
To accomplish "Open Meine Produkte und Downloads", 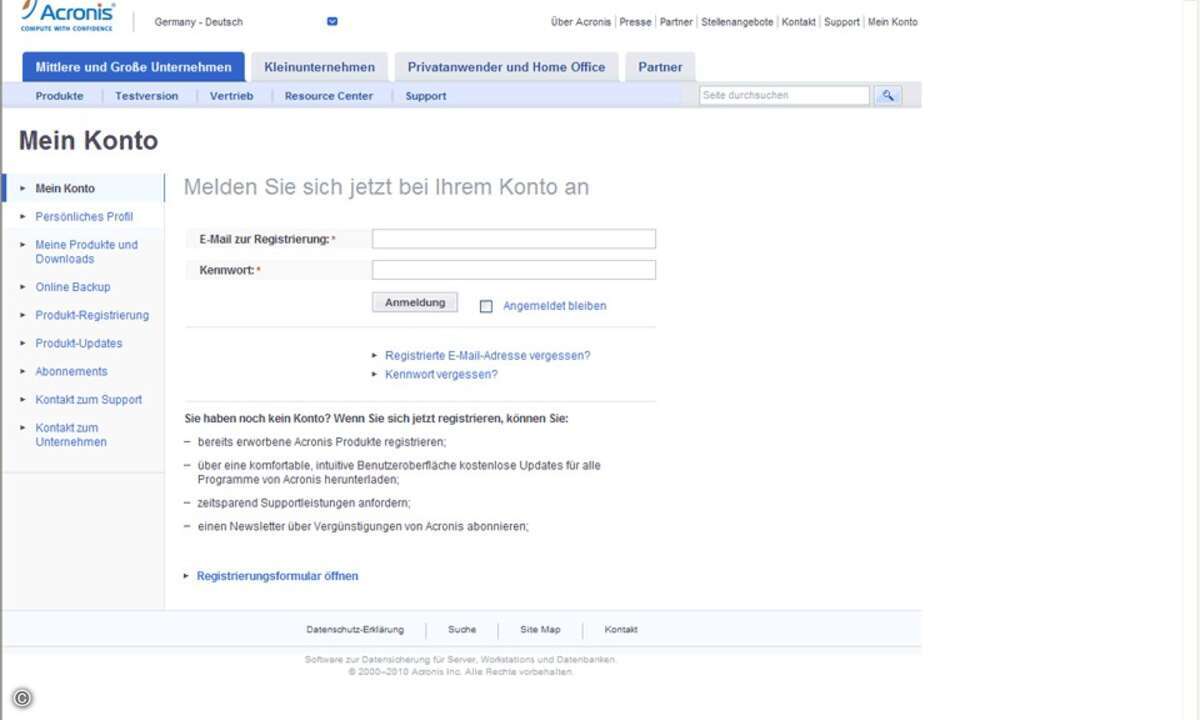I will click(x=87, y=252).
